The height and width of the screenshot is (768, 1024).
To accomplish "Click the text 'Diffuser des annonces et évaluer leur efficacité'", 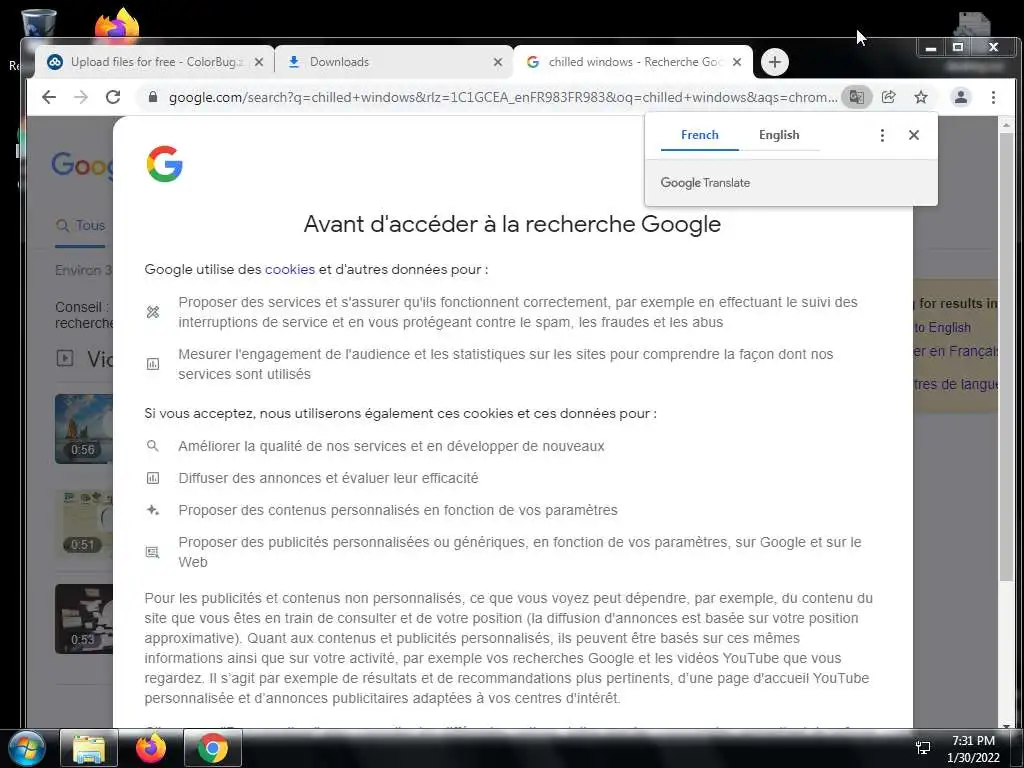I will pyautogui.click(x=328, y=478).
